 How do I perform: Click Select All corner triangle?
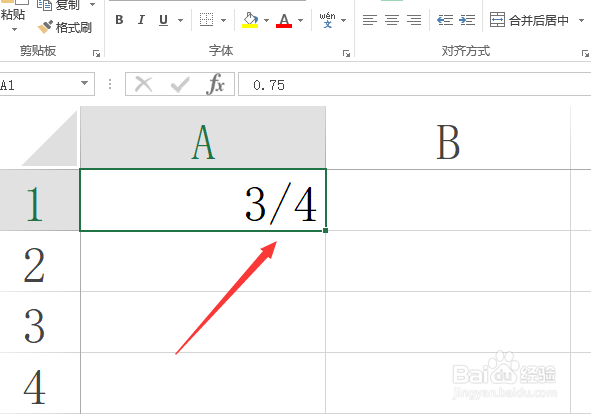50,138
